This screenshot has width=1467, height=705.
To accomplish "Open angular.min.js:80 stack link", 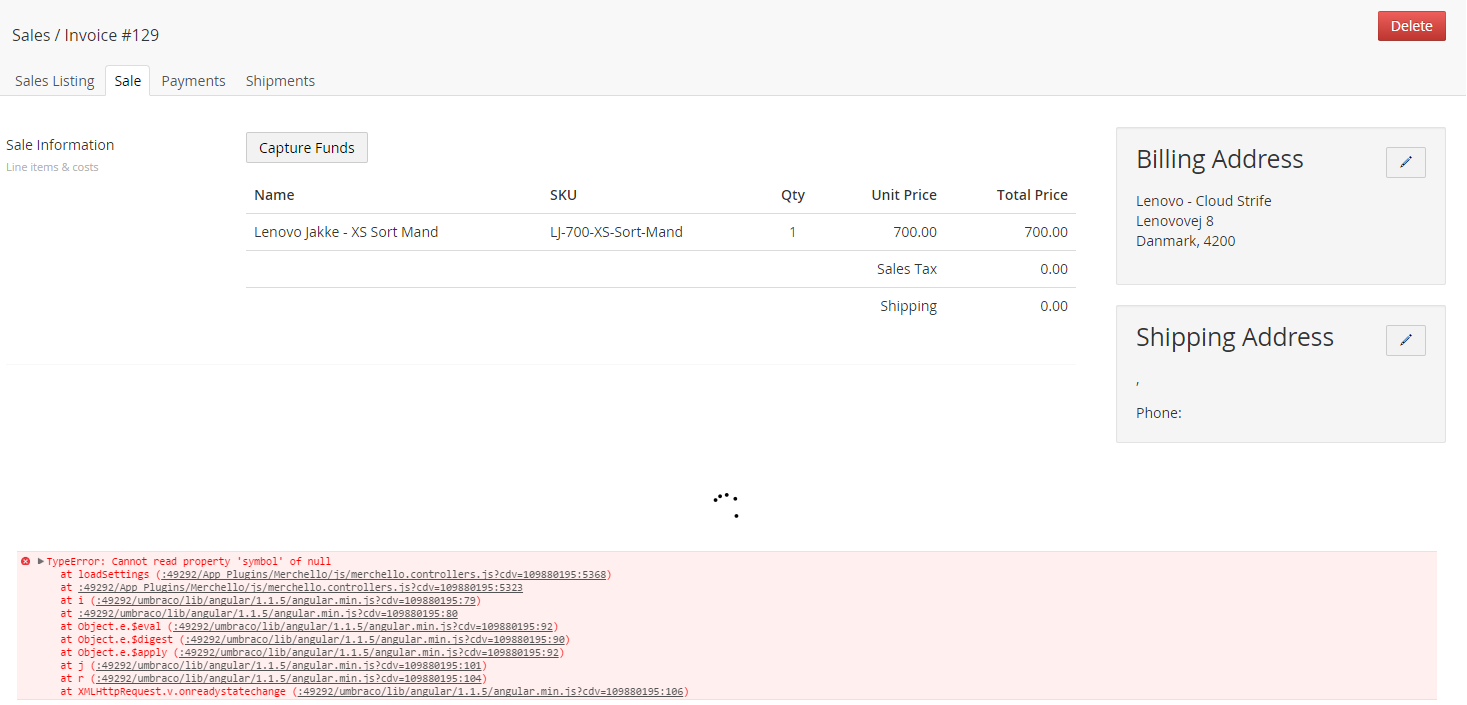I will tap(268, 614).
